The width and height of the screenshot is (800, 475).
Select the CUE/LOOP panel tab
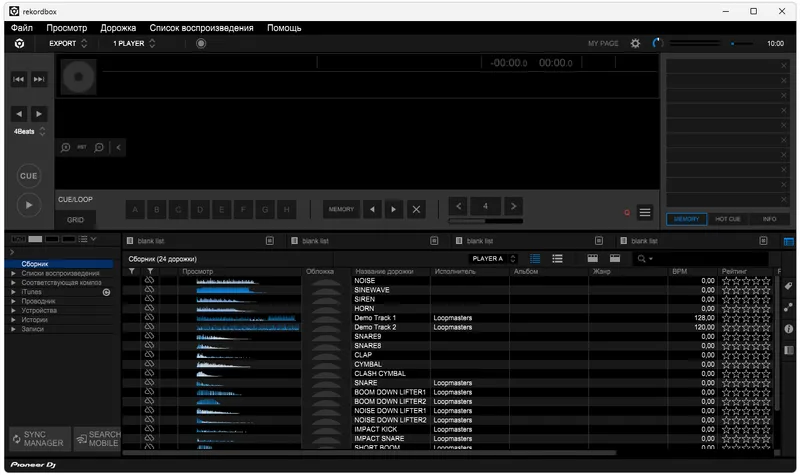point(76,199)
